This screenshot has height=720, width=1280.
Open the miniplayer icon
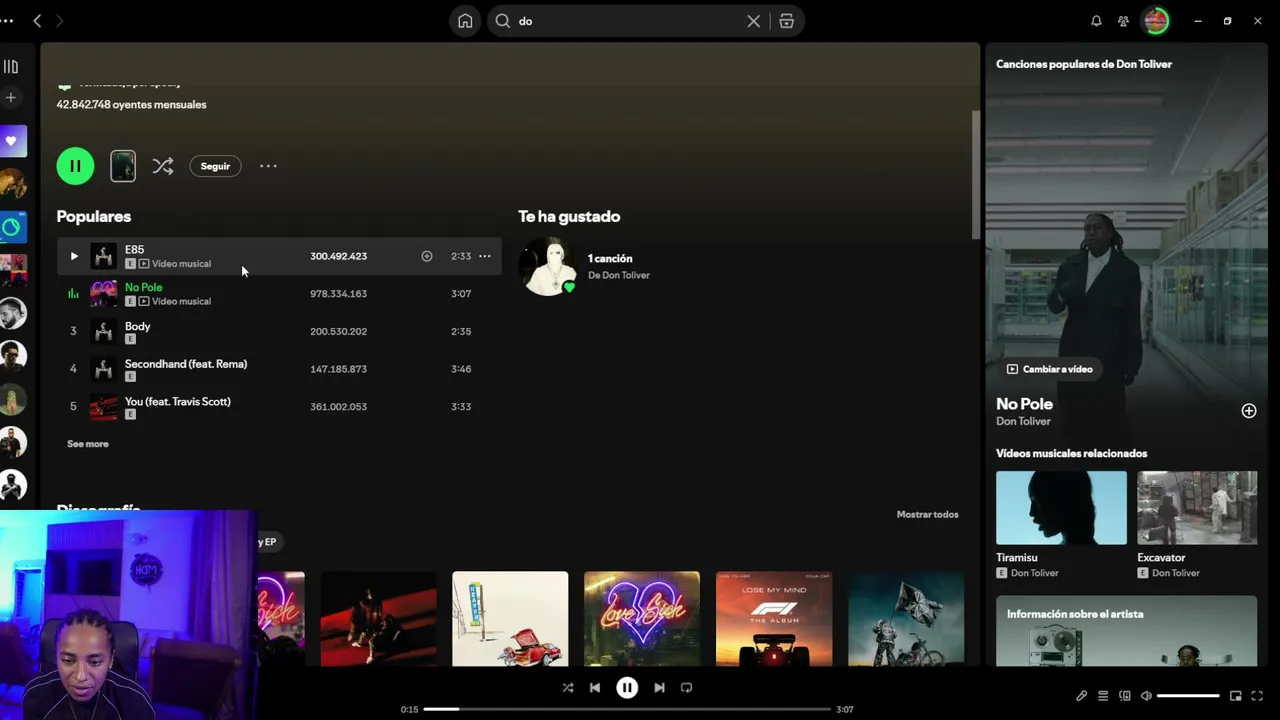pos(1236,696)
